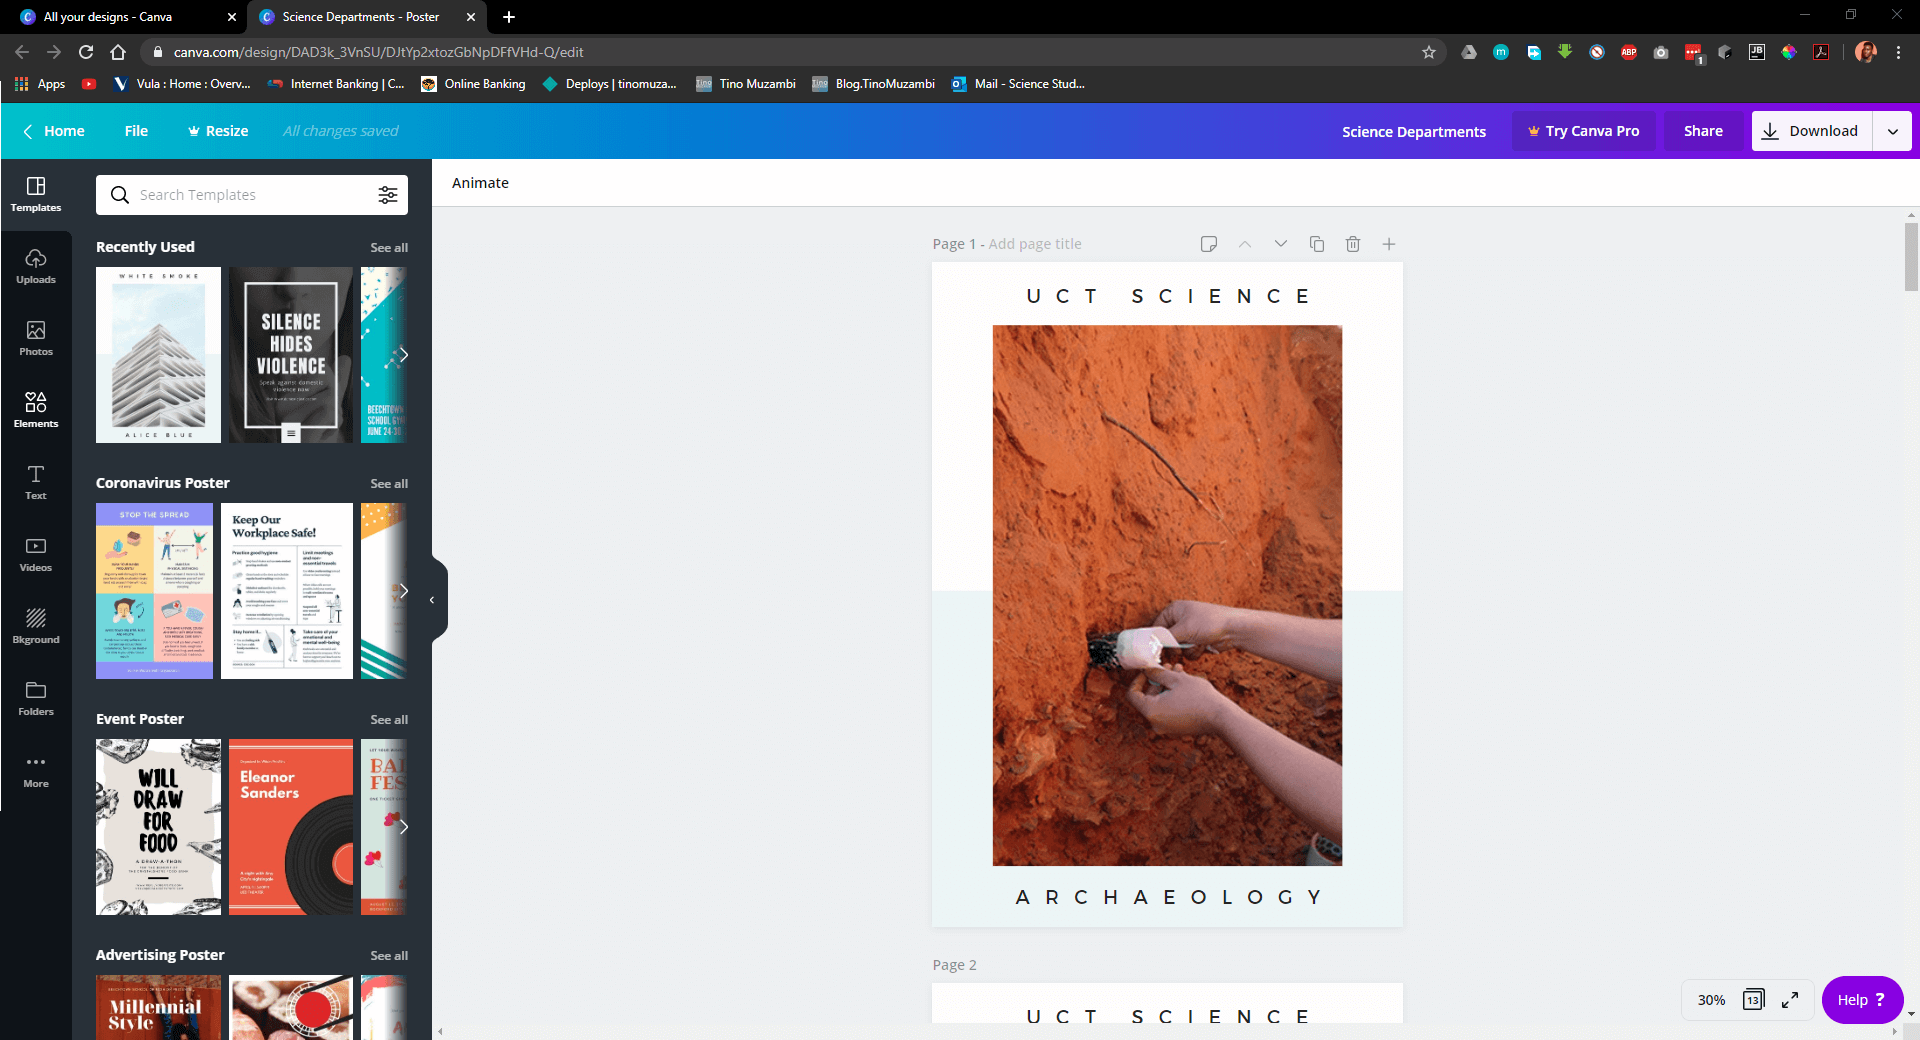Open the page grid view
The width and height of the screenshot is (1920, 1040).
click(x=1753, y=1000)
